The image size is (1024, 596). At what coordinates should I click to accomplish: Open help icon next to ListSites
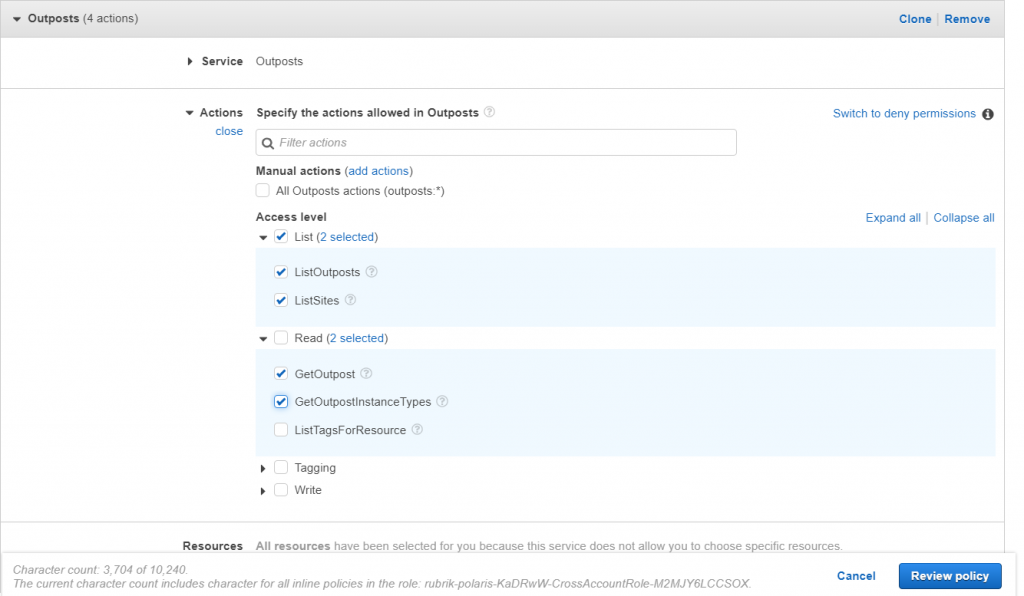click(351, 300)
